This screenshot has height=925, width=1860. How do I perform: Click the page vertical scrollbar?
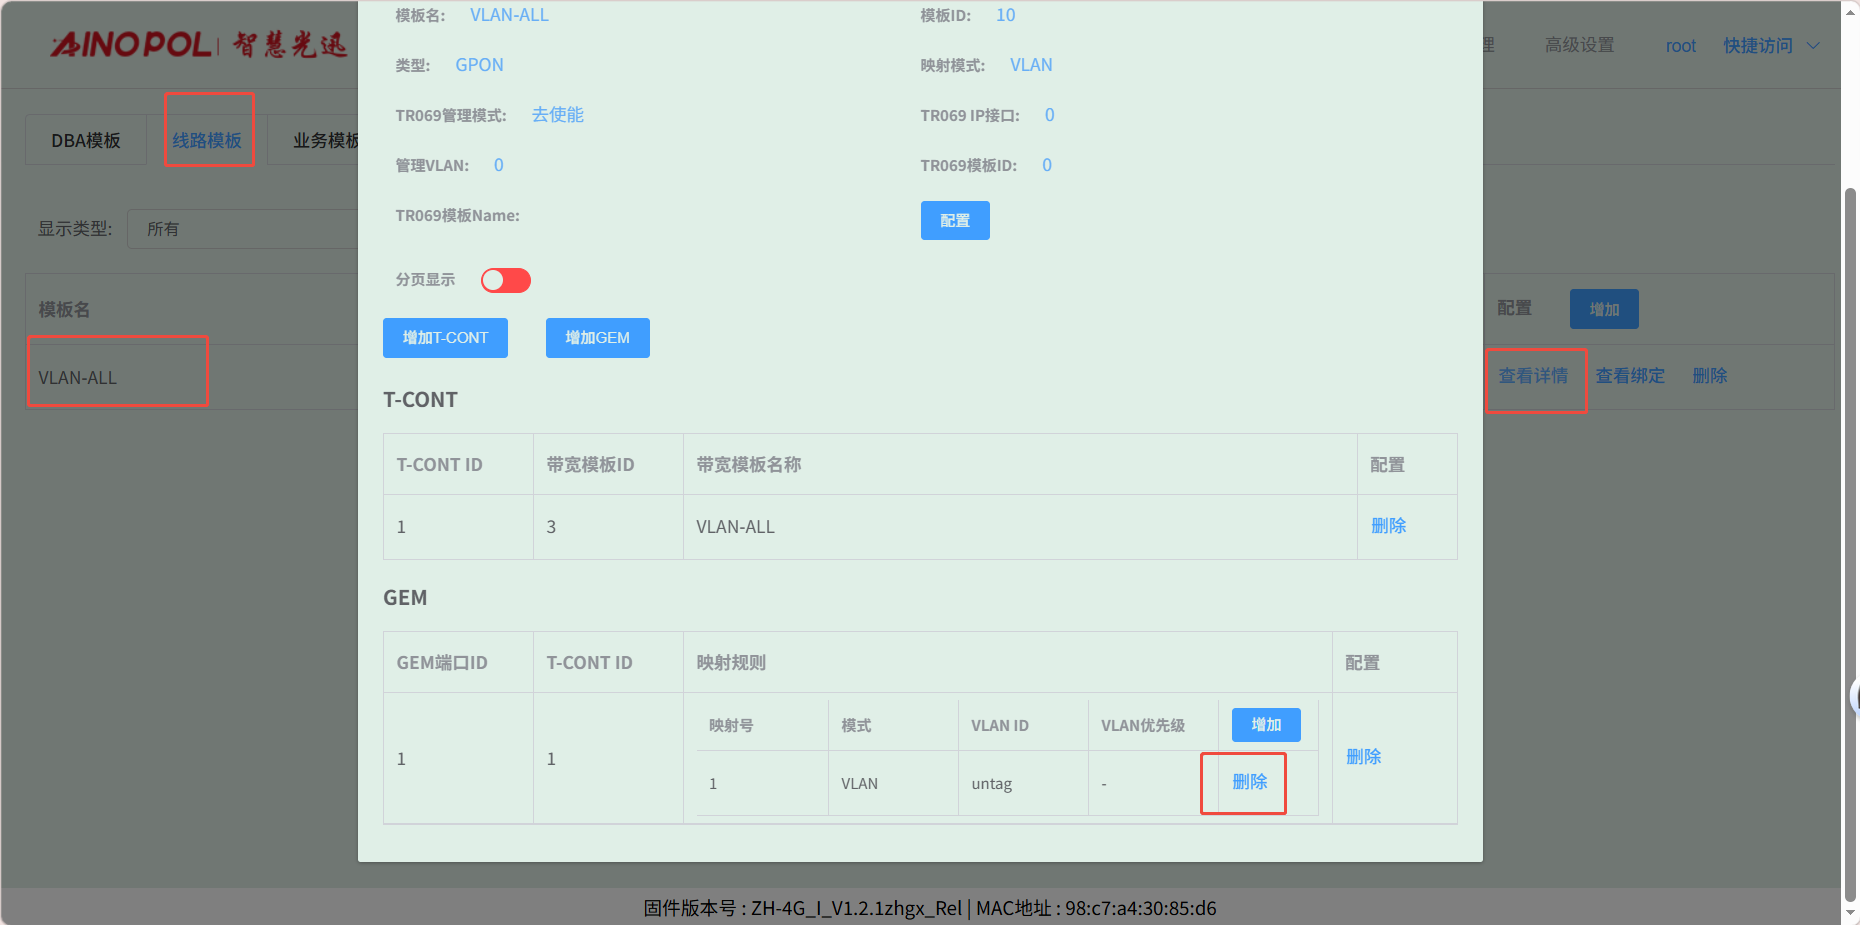(x=1850, y=540)
